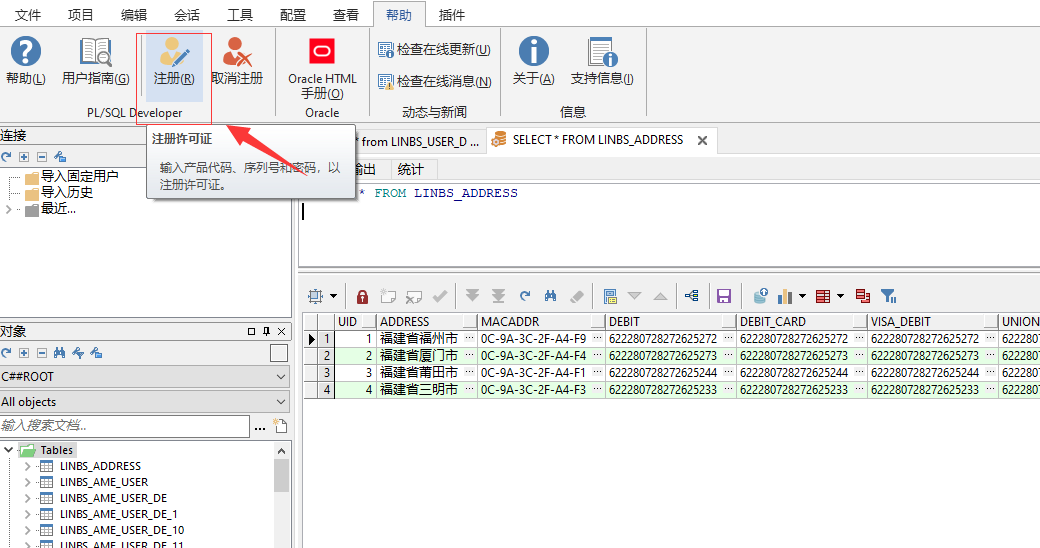This screenshot has width=1040, height=548.
Task: Click the 关于(A) about icon
Action: tap(533, 61)
